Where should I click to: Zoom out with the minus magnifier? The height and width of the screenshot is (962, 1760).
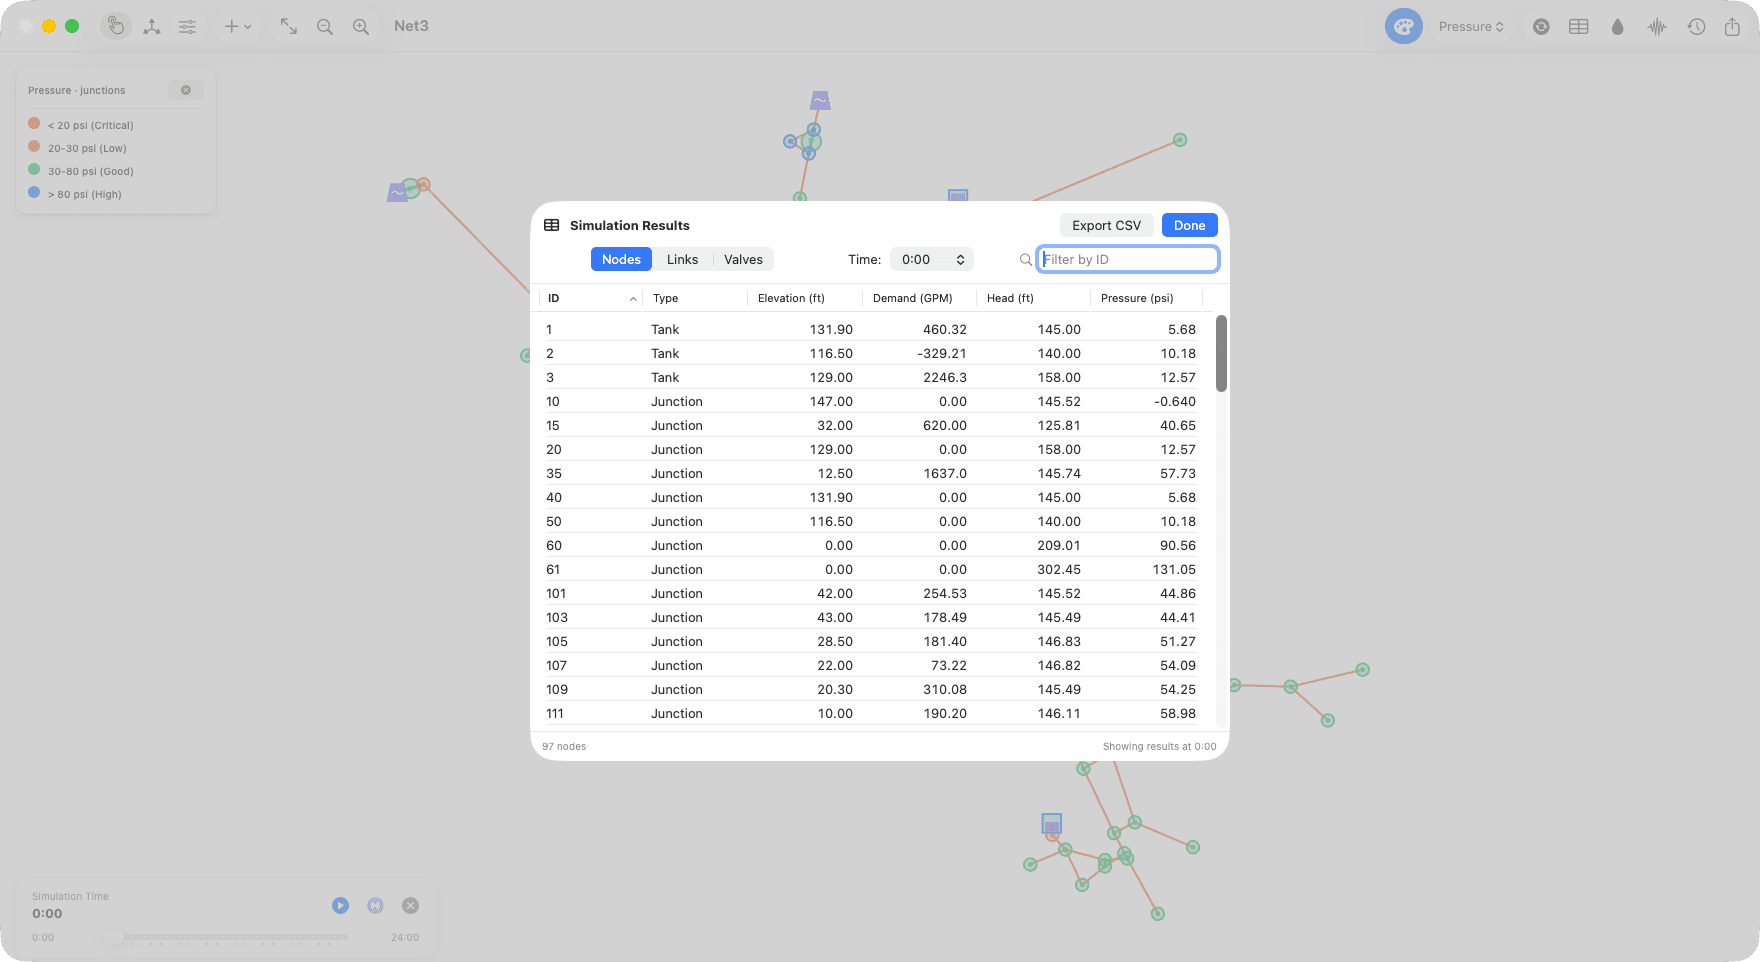coord(325,26)
